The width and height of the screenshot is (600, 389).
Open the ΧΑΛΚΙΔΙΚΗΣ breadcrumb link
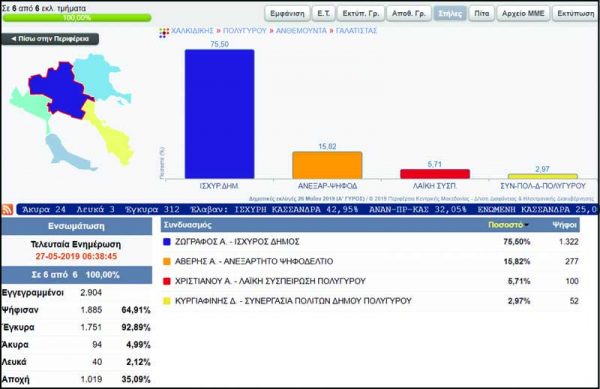tap(192, 31)
